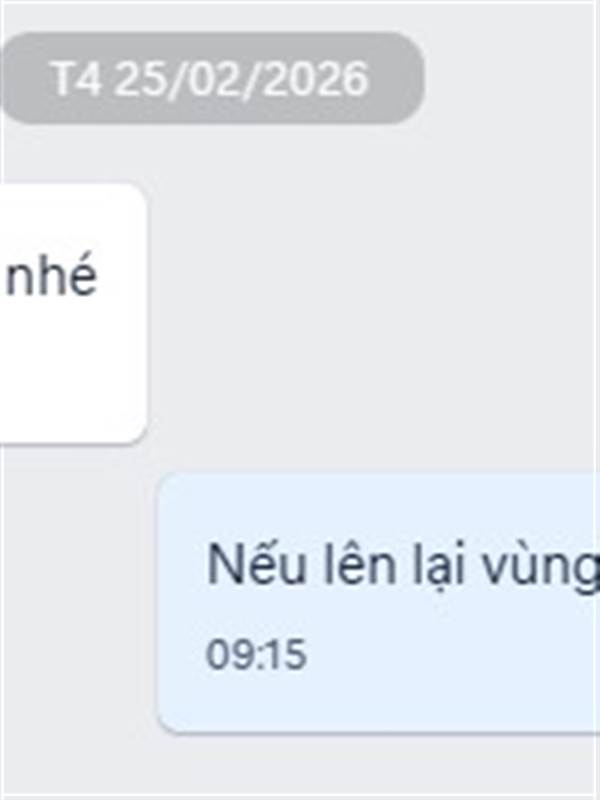Click the blue sent message bubble

pyautogui.click(x=378, y=604)
